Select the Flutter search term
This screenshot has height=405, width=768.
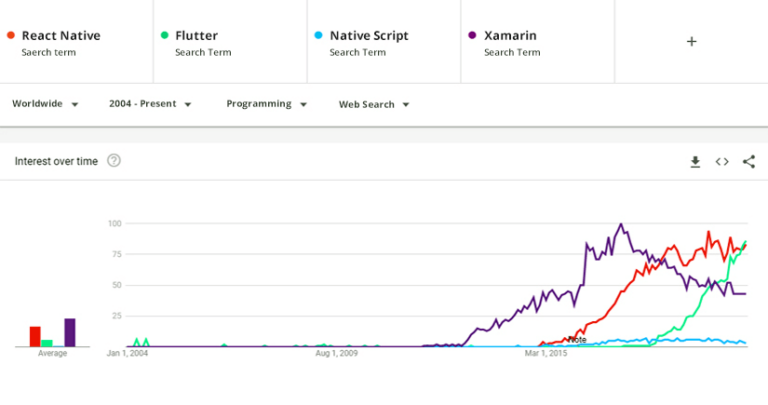click(x=196, y=36)
